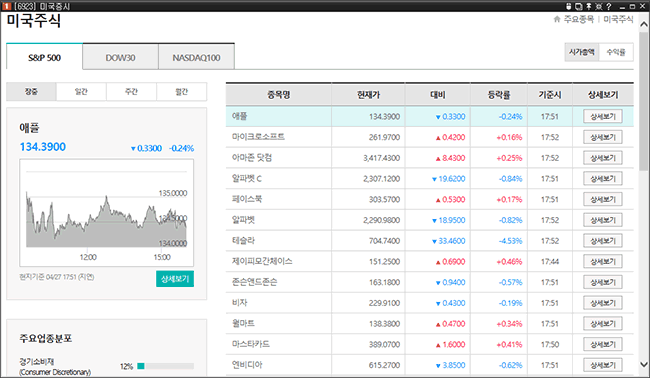This screenshot has height=378, width=650.
Task: Select the 마이크로소프트 stock row
Action: coord(429,137)
